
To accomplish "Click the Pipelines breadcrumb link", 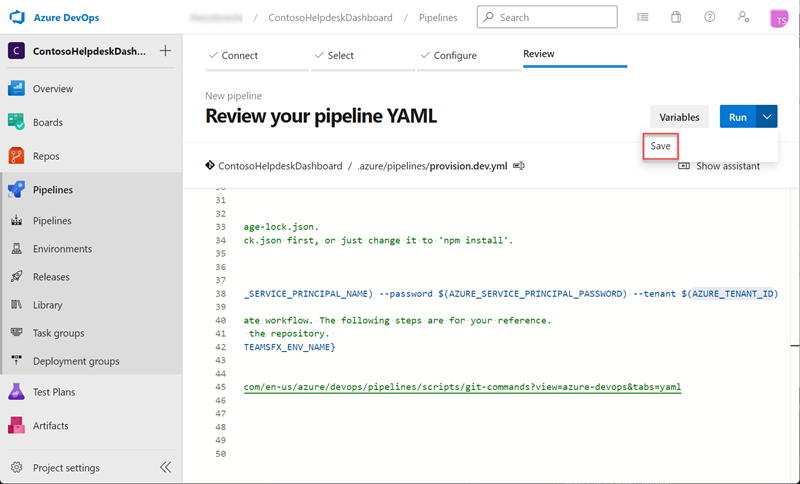I will (438, 17).
